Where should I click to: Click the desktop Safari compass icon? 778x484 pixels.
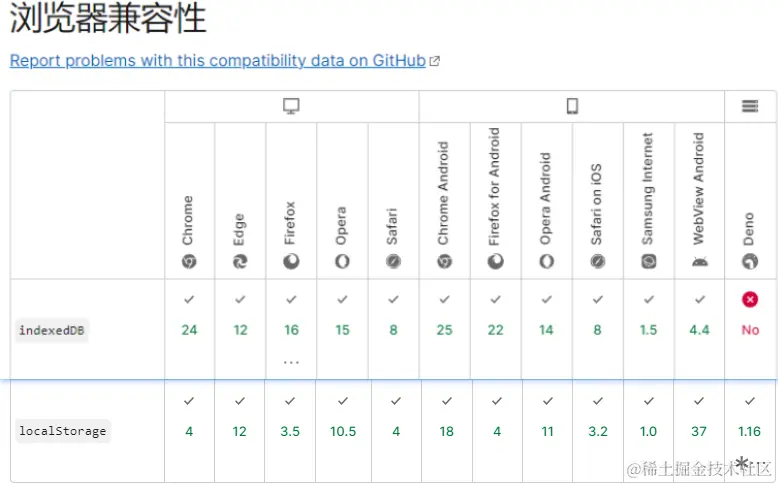coord(393,262)
